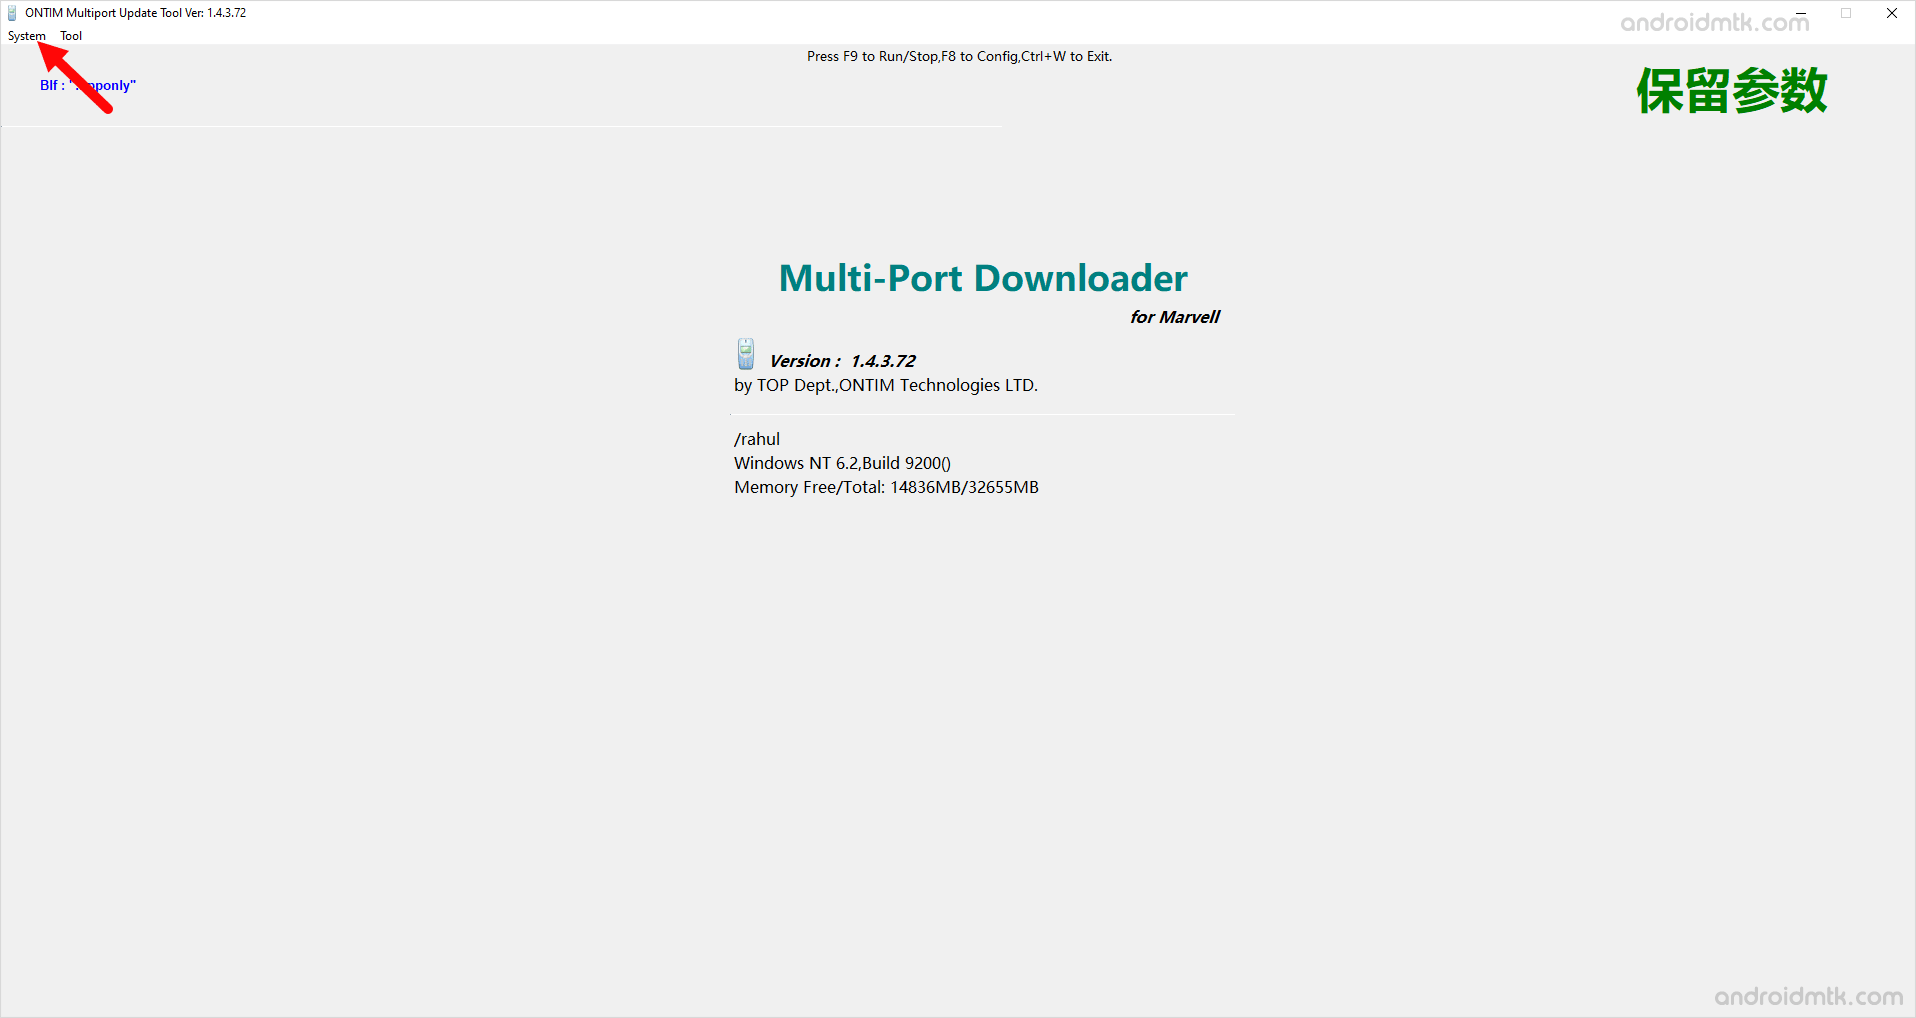The image size is (1916, 1018).
Task: Click the /rahul user path text
Action: pyautogui.click(x=757, y=438)
